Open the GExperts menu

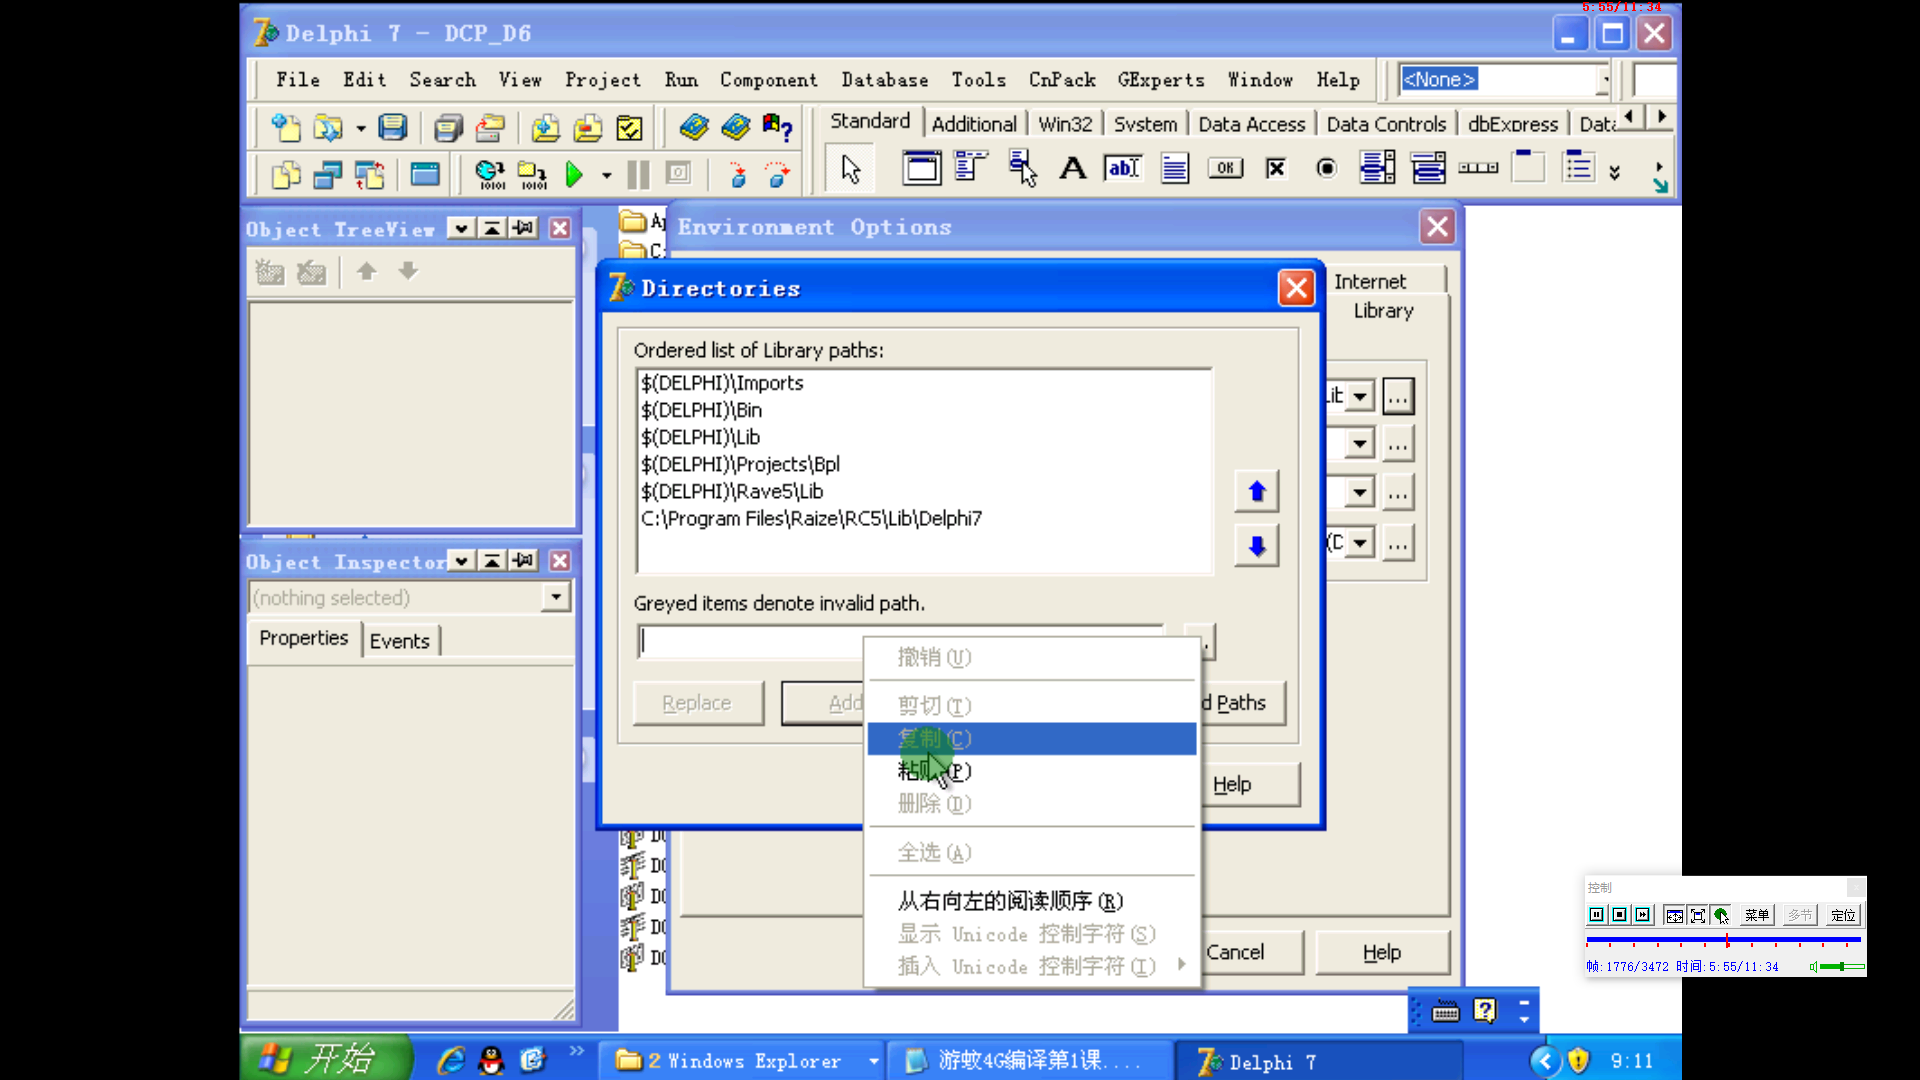(x=1161, y=80)
